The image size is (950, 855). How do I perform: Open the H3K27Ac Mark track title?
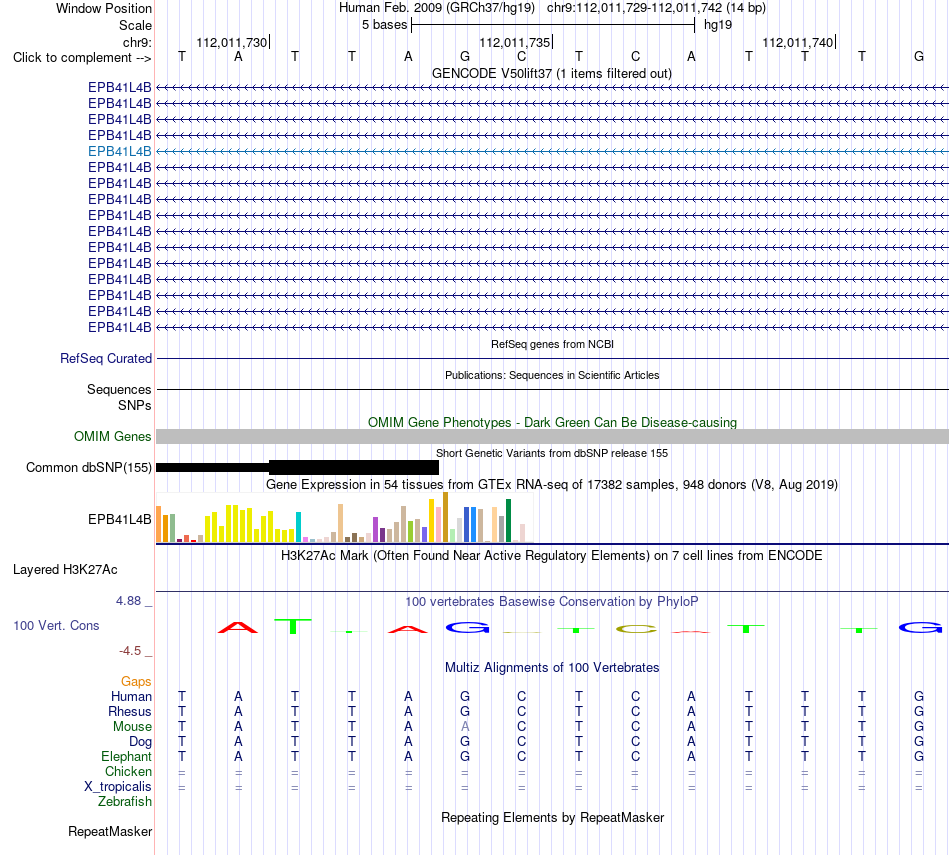pos(552,556)
